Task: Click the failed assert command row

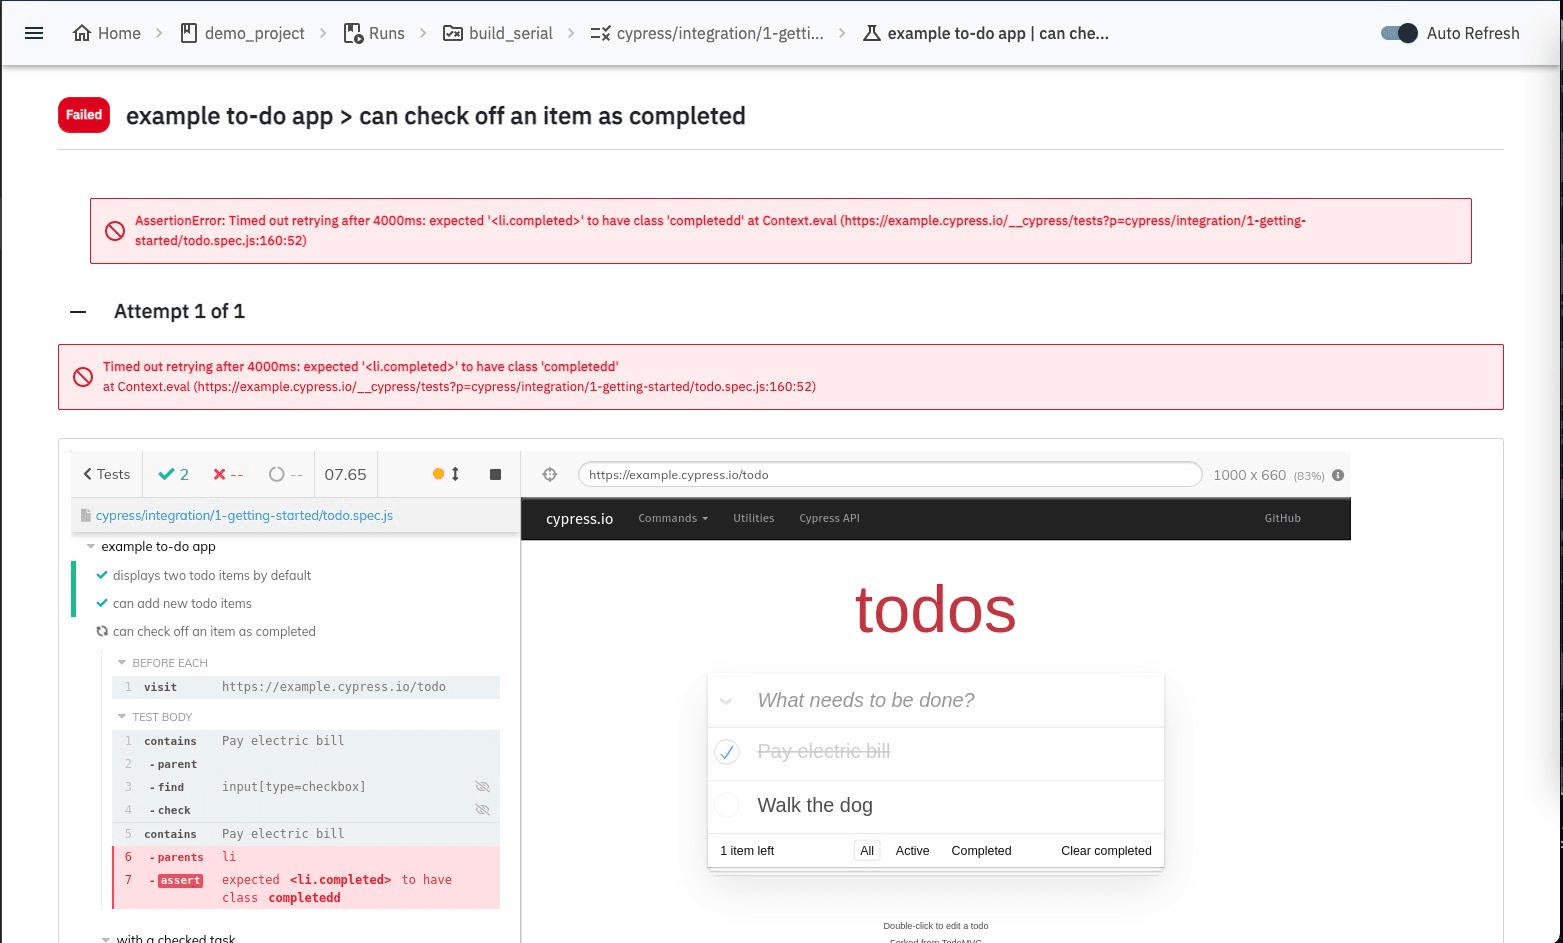Action: pos(306,889)
